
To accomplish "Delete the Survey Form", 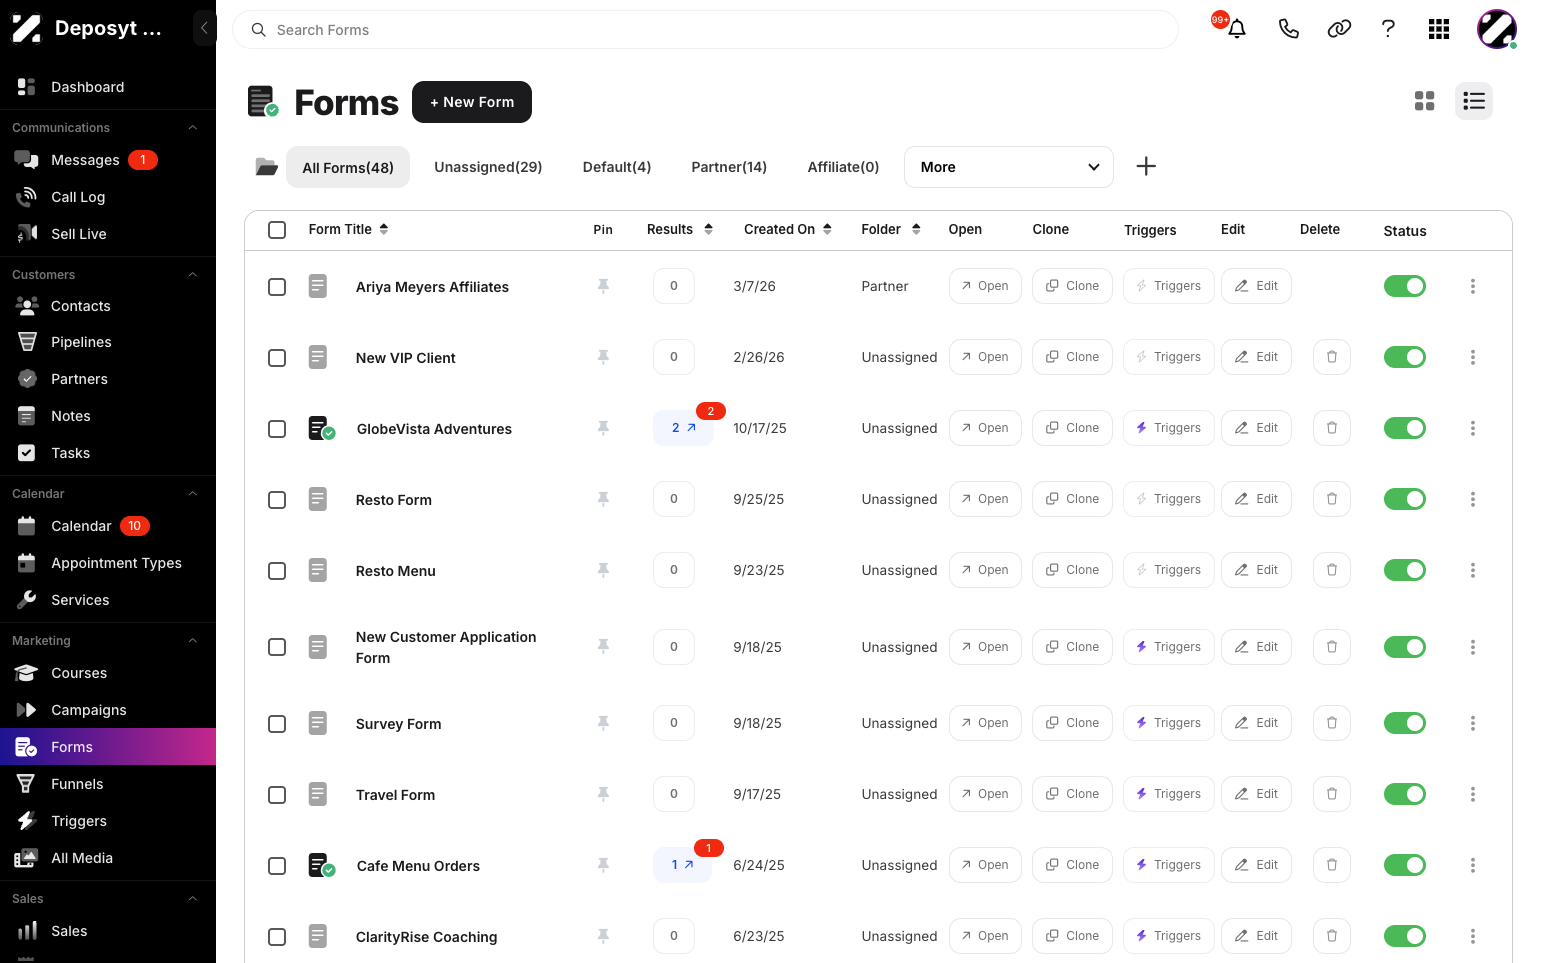I will pyautogui.click(x=1332, y=723).
